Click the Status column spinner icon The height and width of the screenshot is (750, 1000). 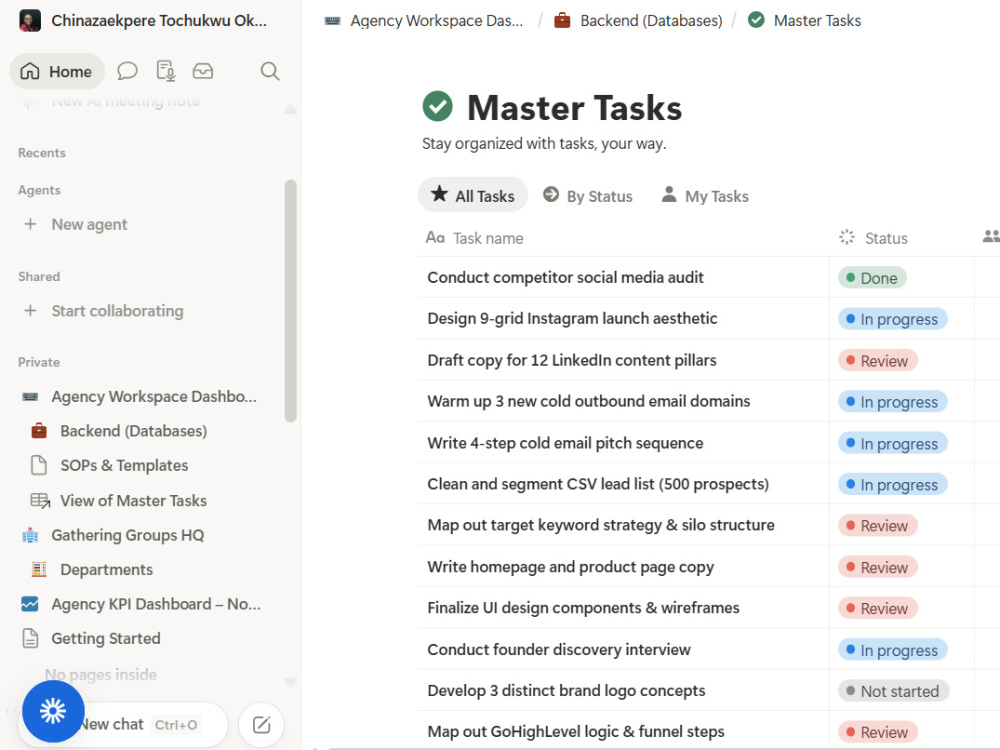click(846, 237)
